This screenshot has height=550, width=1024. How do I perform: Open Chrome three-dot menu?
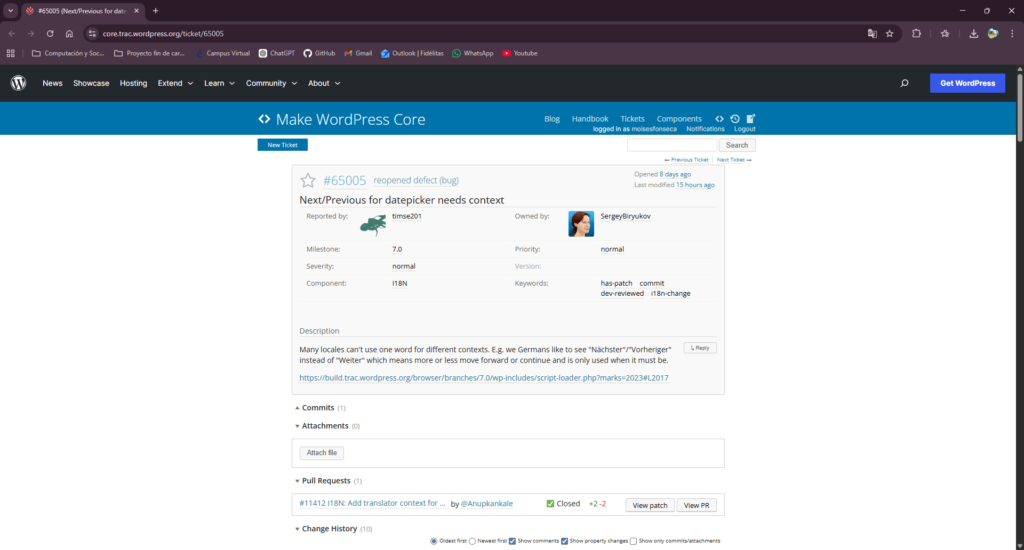[1012, 33]
